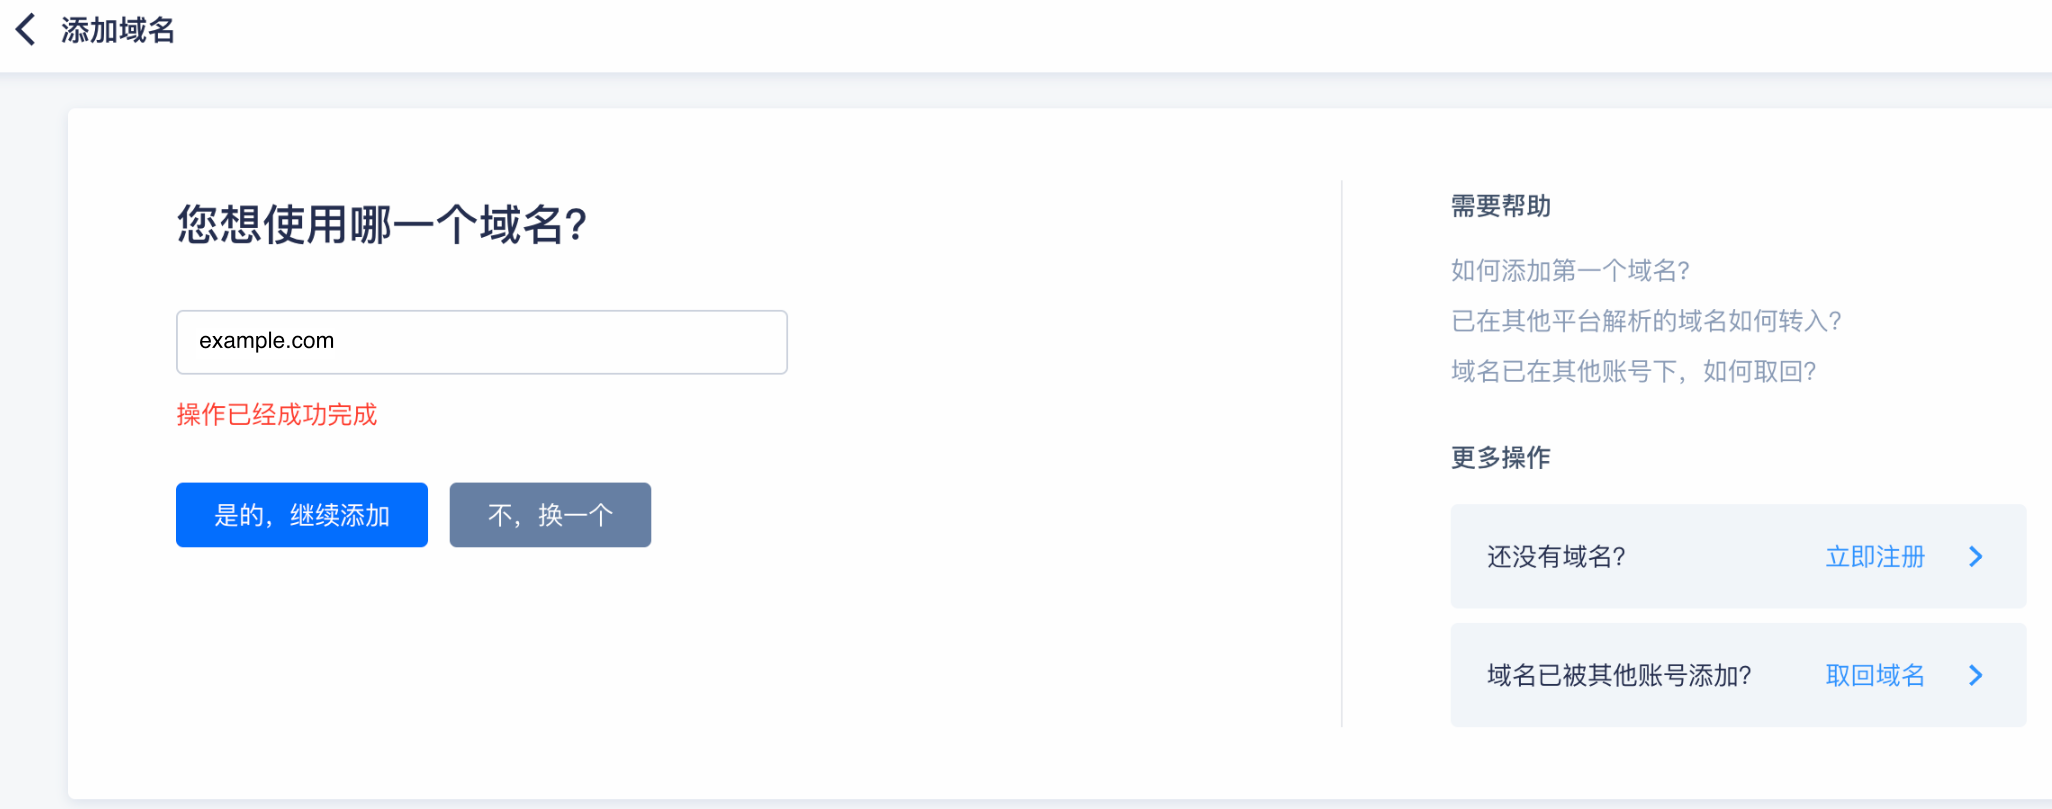Focus the example.com domain input field
Screen dimensions: 2052x809
click(482, 342)
